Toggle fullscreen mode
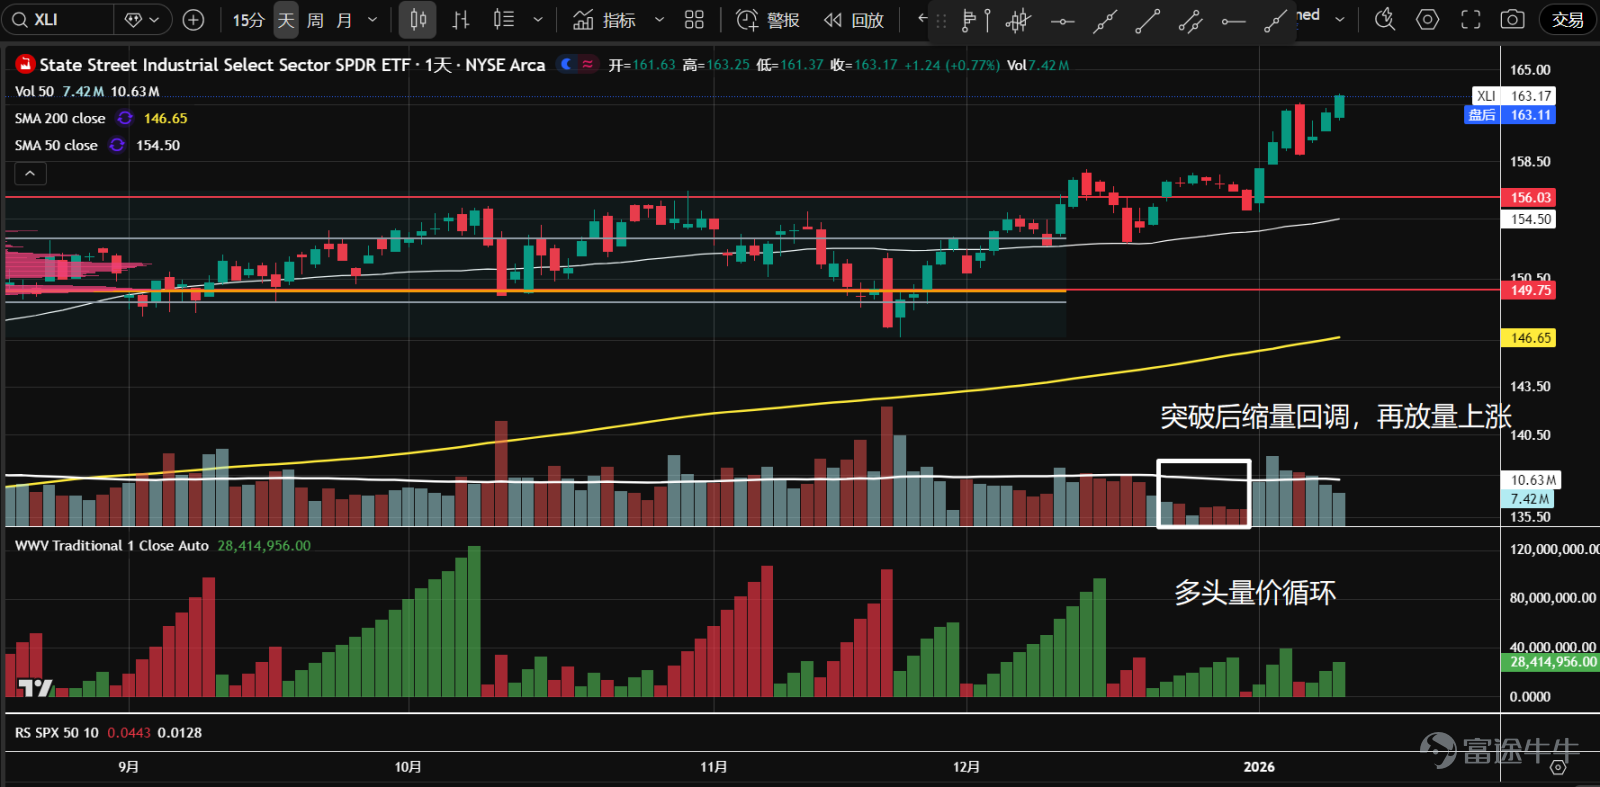The width and height of the screenshot is (1600, 787). [x=1470, y=20]
